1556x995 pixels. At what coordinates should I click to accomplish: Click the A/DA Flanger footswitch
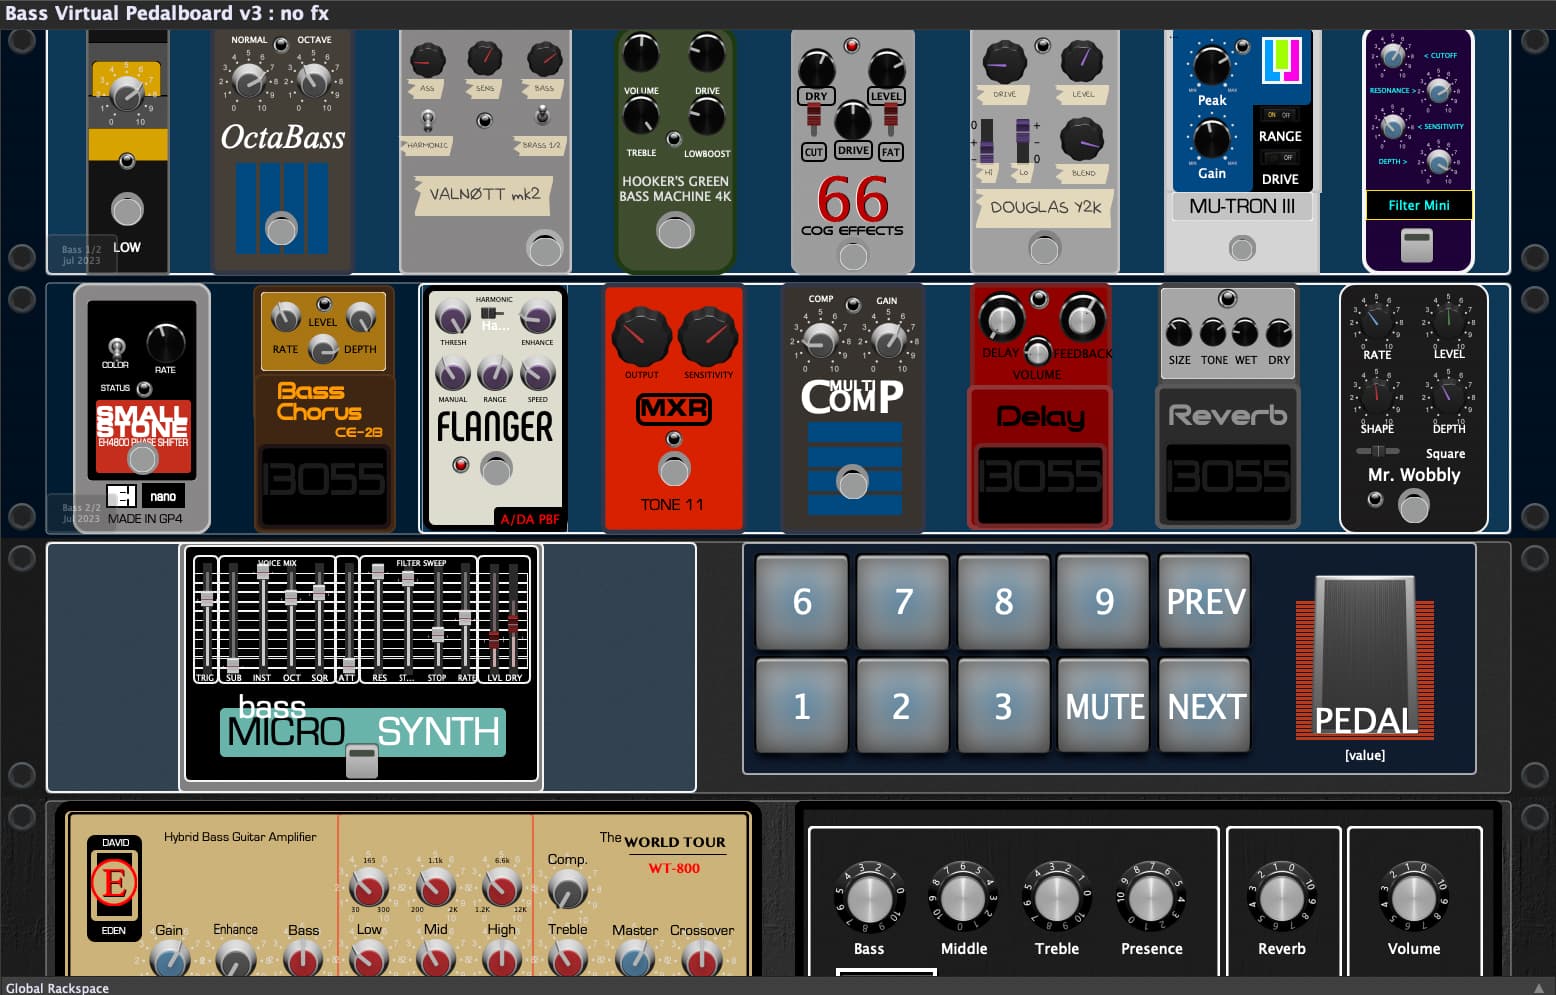coord(496,467)
